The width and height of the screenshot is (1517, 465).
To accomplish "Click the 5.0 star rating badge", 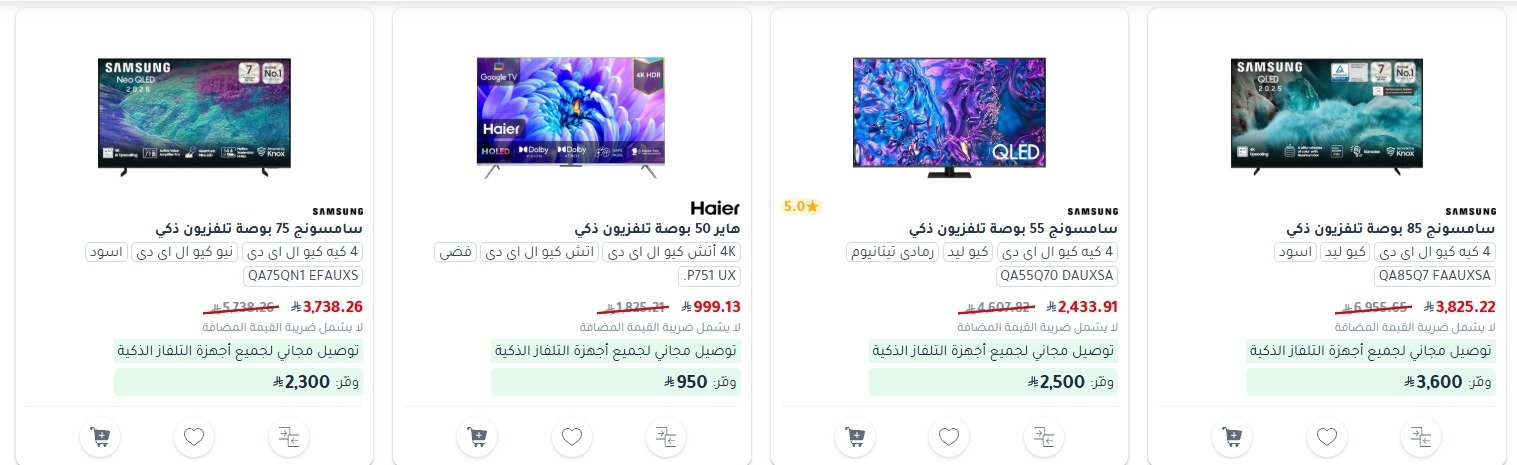I will coord(801,207).
